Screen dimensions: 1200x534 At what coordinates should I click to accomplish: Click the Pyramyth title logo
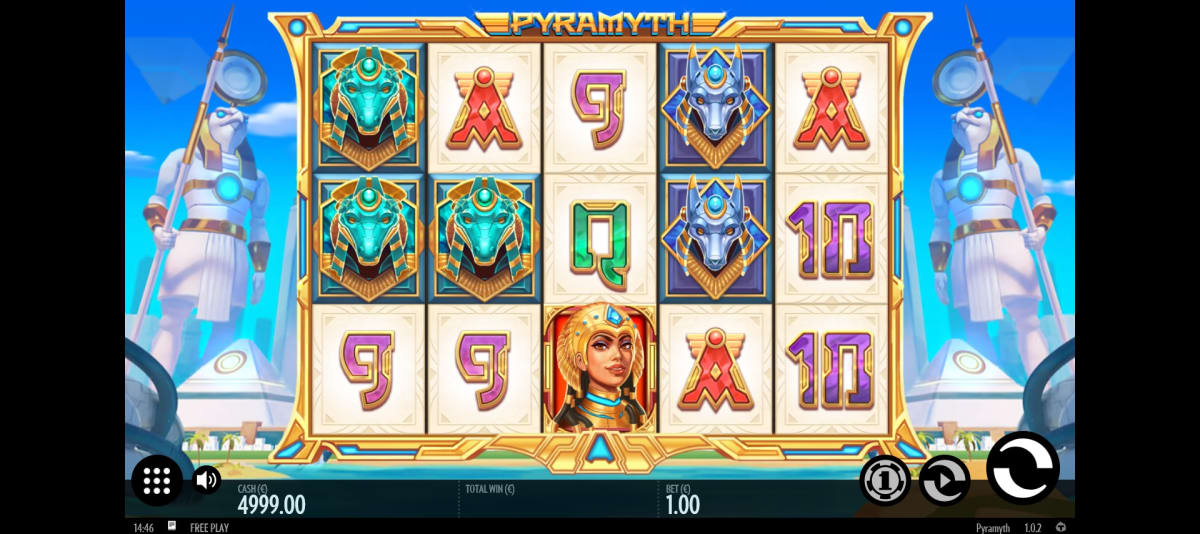coord(600,23)
